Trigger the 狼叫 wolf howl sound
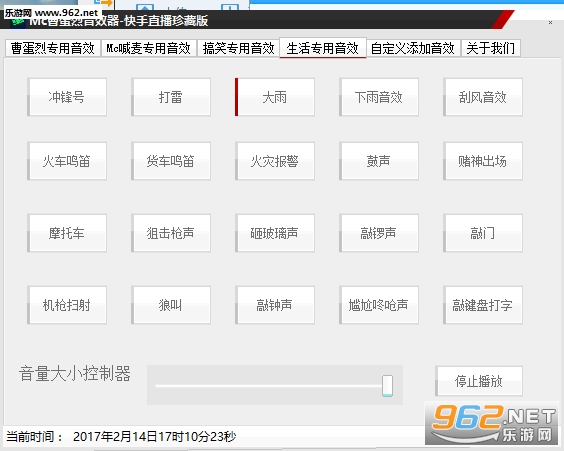Screen dimensions: 564x451 click(x=171, y=305)
